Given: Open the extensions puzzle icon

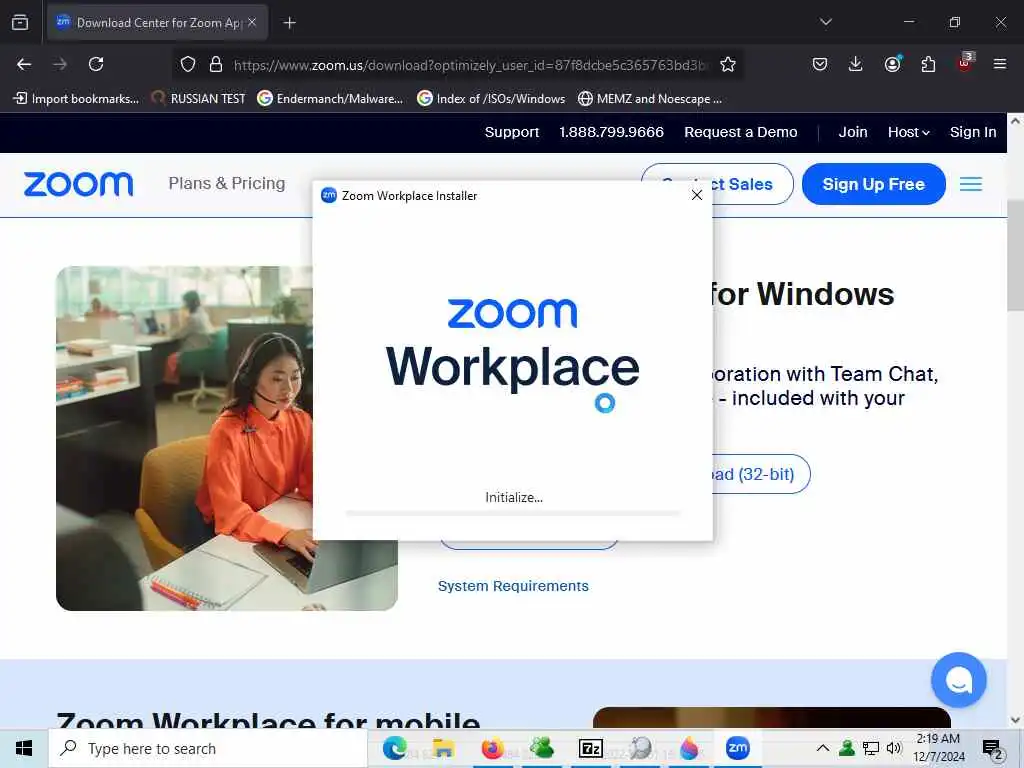Looking at the screenshot, I should 928,64.
